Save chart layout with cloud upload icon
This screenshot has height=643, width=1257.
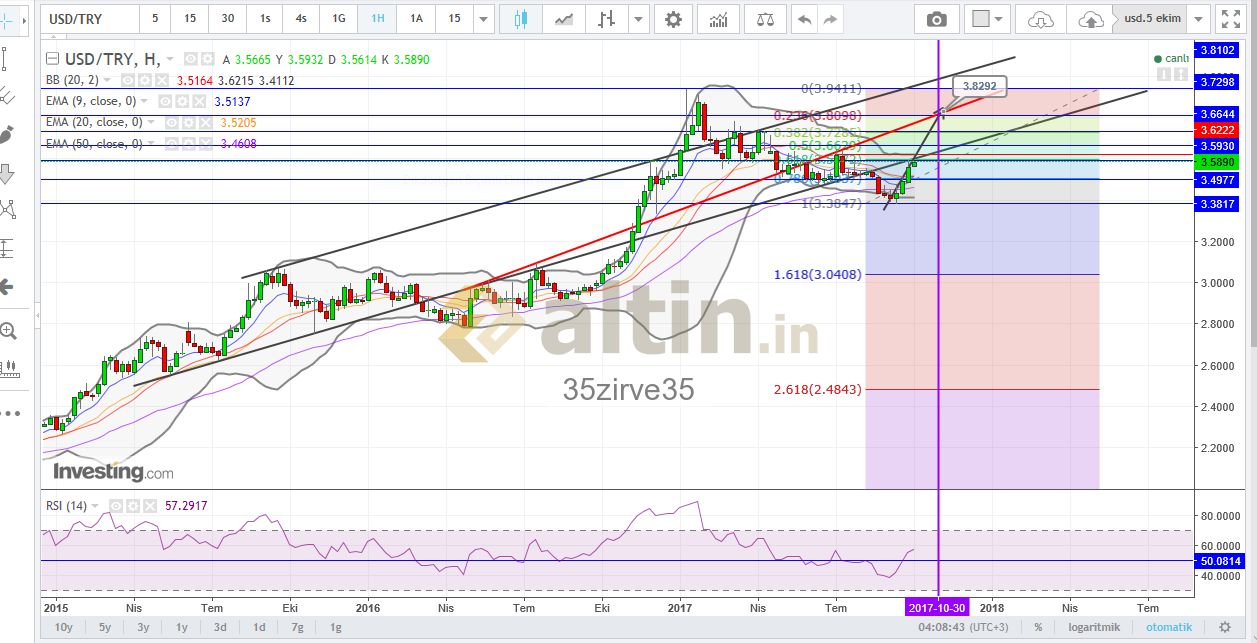click(x=1092, y=19)
